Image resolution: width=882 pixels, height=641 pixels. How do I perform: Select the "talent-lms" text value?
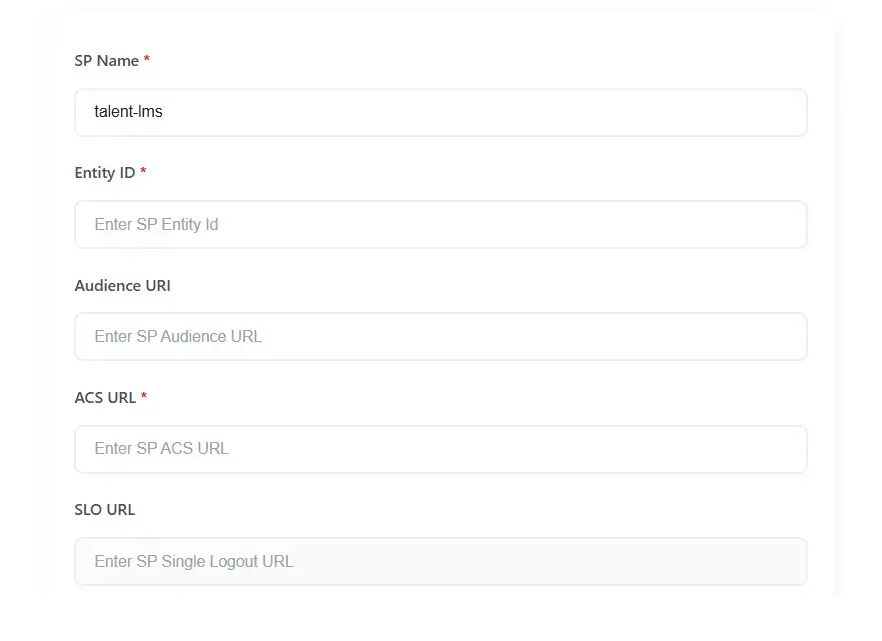tap(126, 112)
